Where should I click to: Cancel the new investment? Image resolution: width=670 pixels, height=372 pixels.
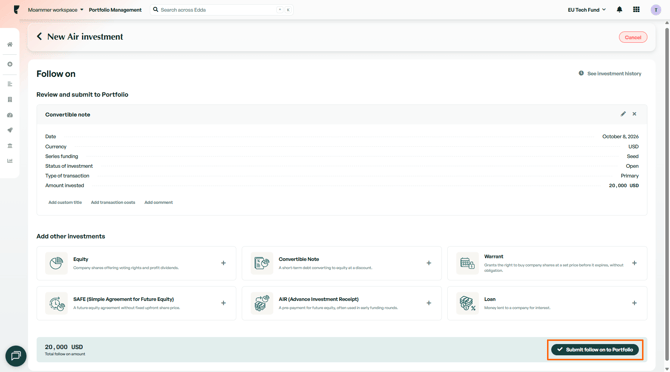click(x=633, y=37)
